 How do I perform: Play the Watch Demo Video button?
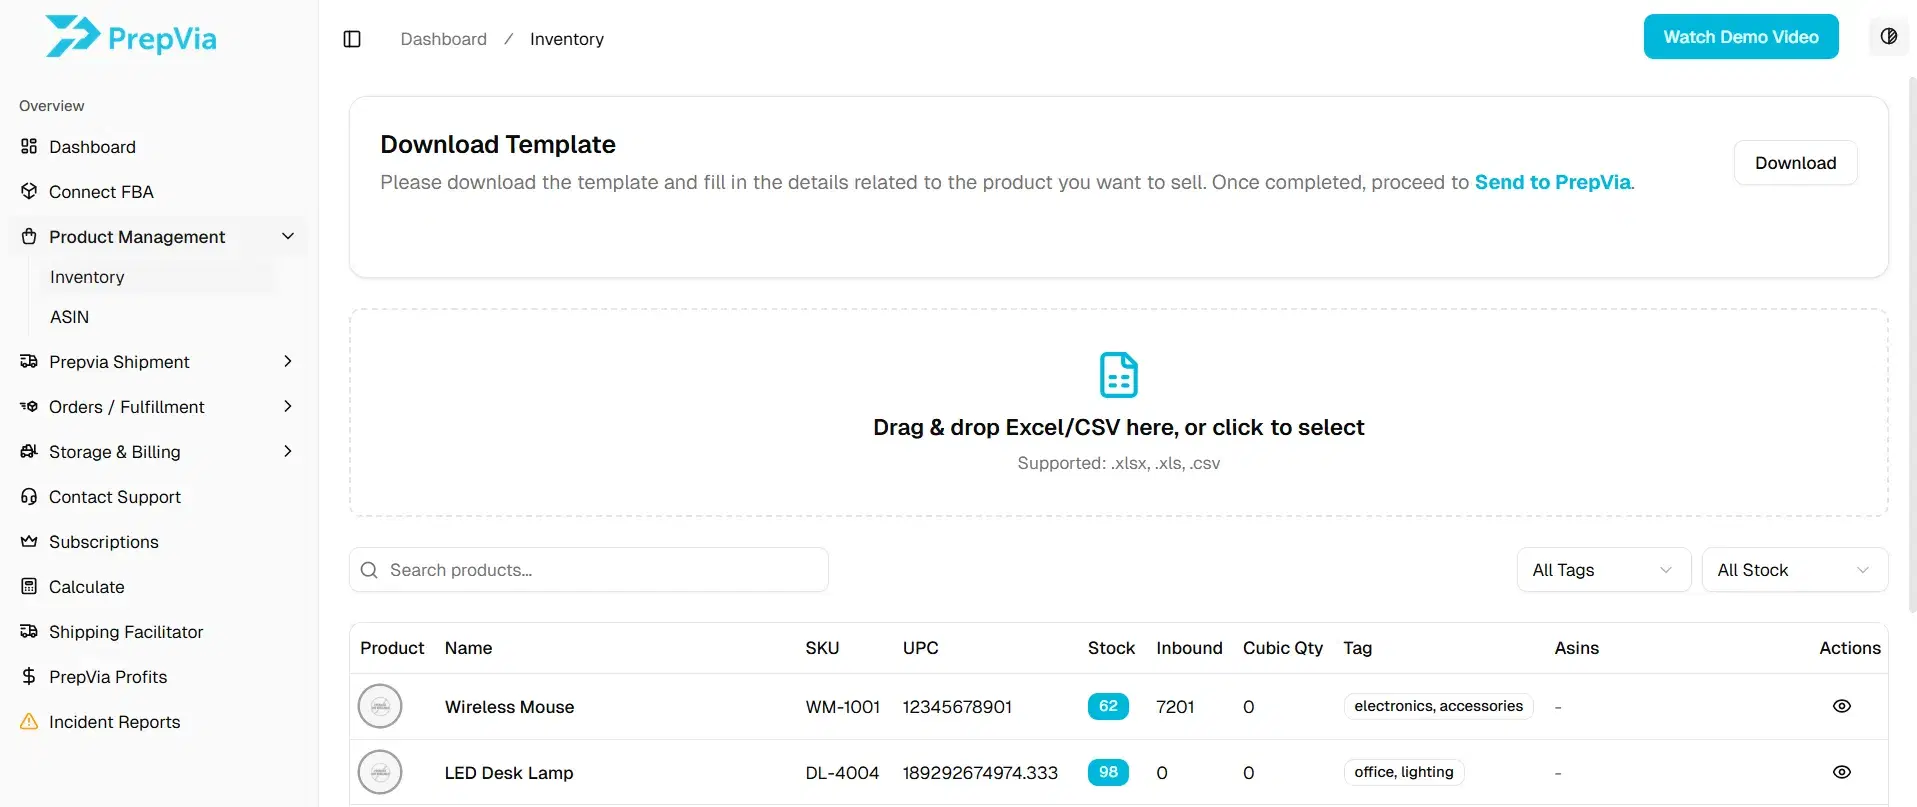(x=1740, y=37)
